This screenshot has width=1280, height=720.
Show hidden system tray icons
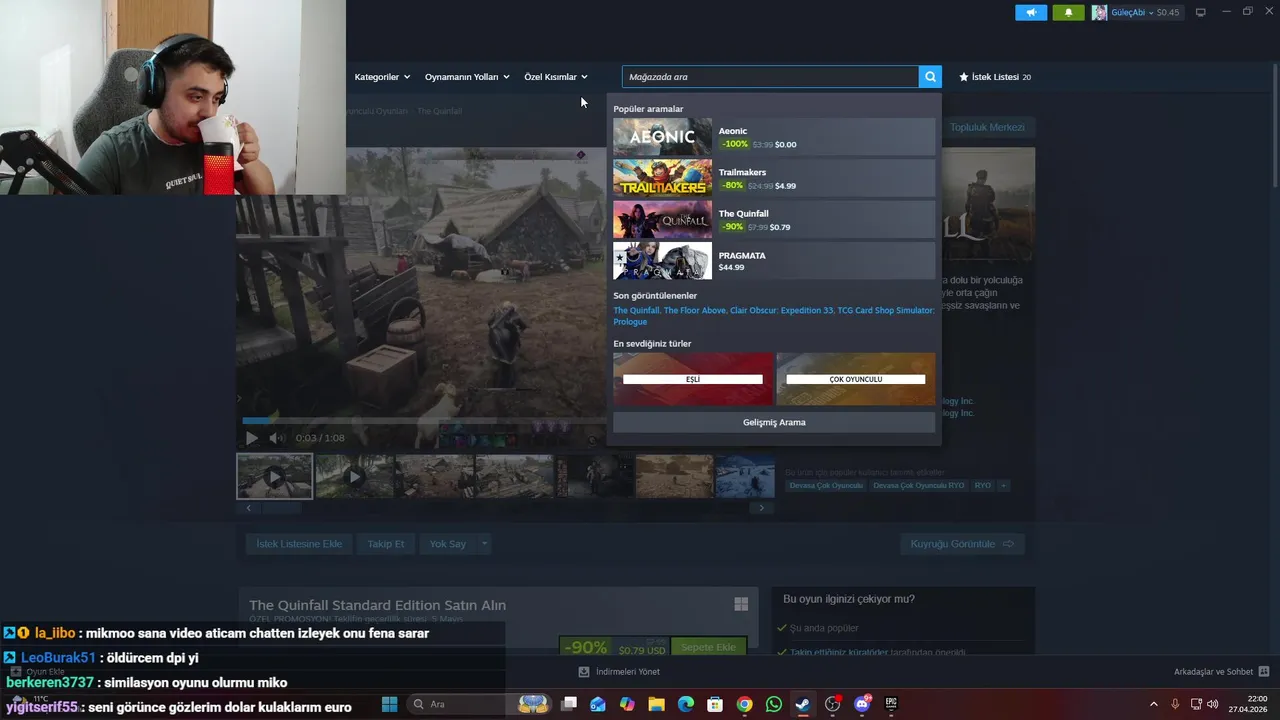point(1153,704)
